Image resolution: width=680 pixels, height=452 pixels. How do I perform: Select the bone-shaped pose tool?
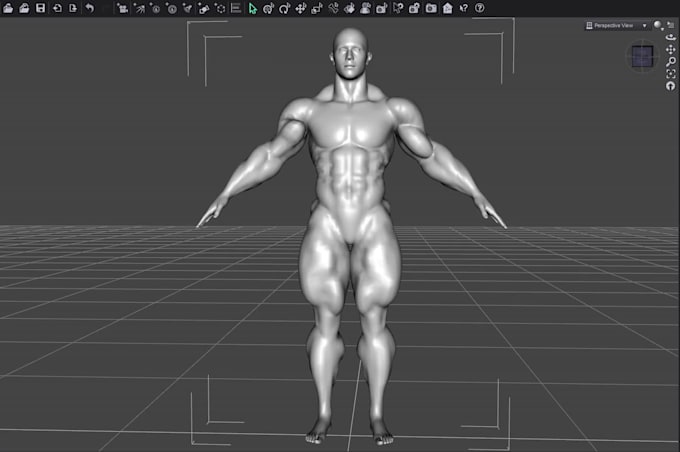[333, 8]
